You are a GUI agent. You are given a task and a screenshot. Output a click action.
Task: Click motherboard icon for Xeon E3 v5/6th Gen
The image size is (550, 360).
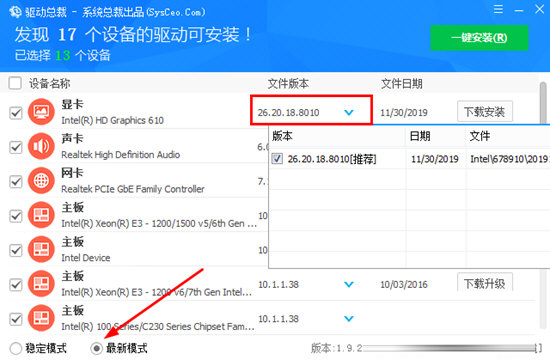tap(41, 215)
